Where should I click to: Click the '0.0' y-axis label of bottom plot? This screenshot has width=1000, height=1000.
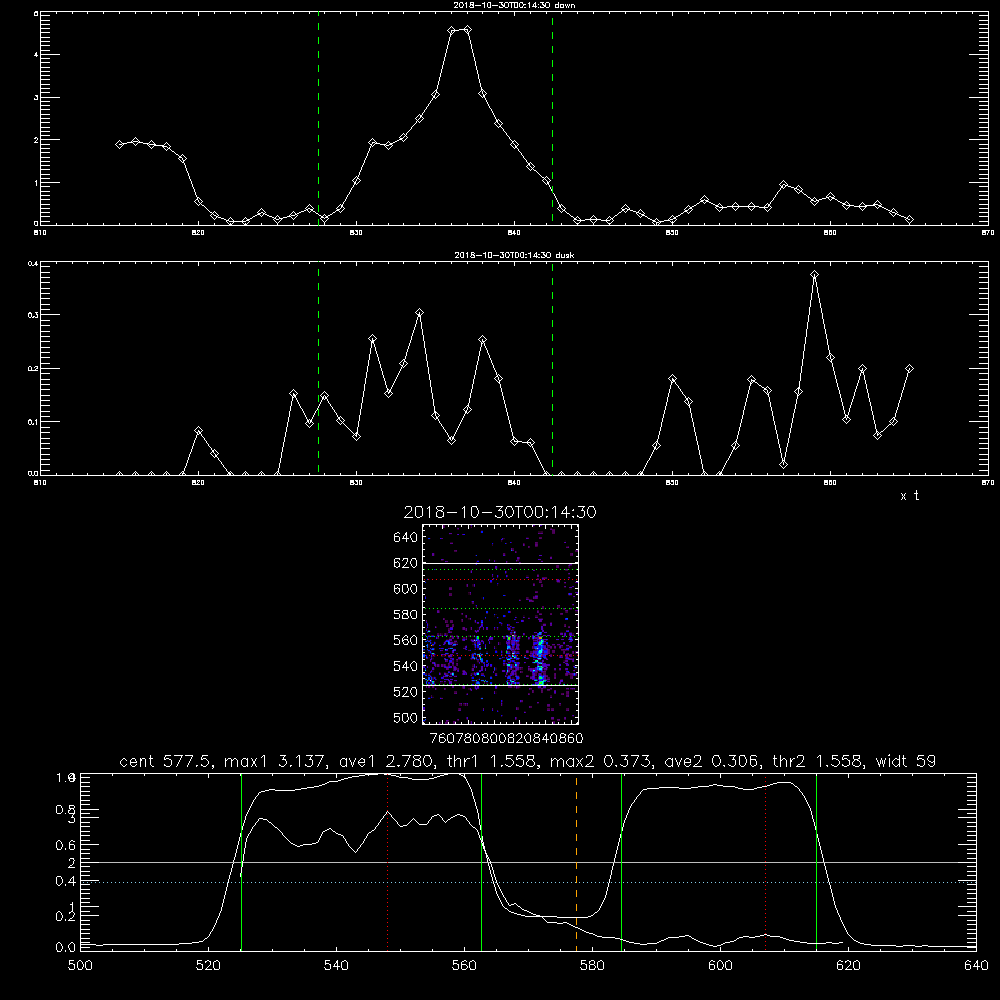click(66, 947)
